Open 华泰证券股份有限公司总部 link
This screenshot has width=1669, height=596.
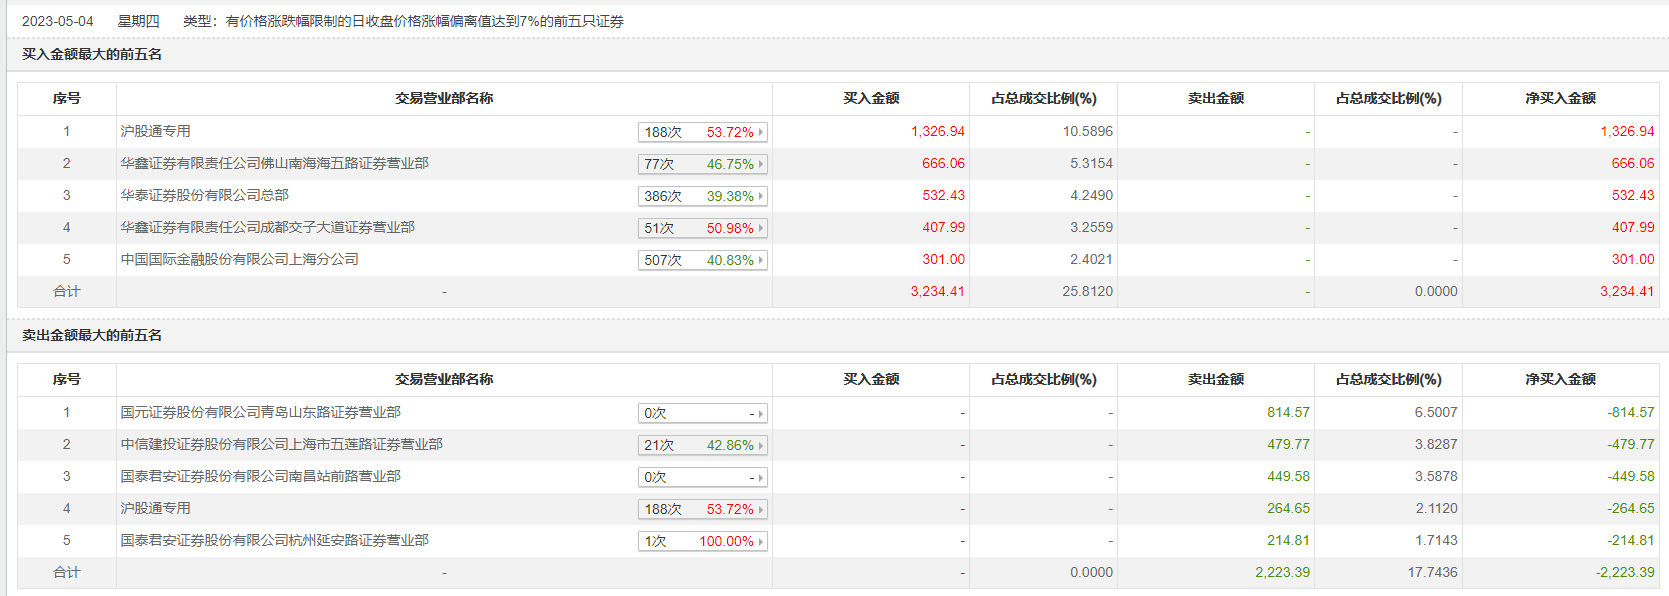[x=205, y=195]
